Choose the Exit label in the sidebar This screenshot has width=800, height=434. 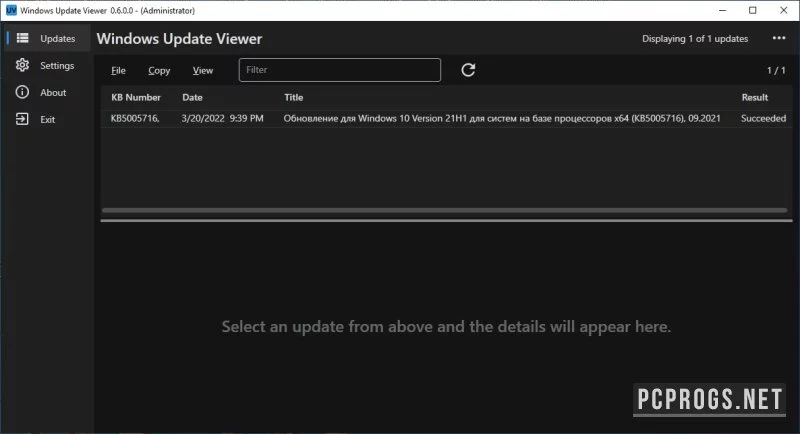(x=47, y=120)
